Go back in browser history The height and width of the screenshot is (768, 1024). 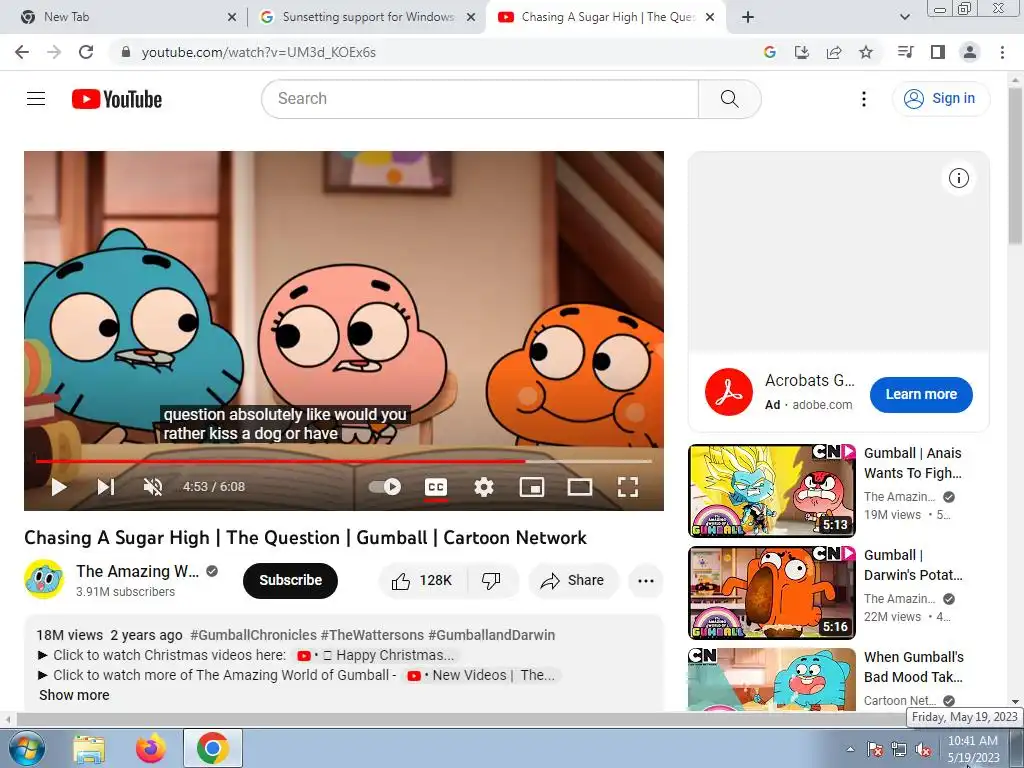[22, 52]
